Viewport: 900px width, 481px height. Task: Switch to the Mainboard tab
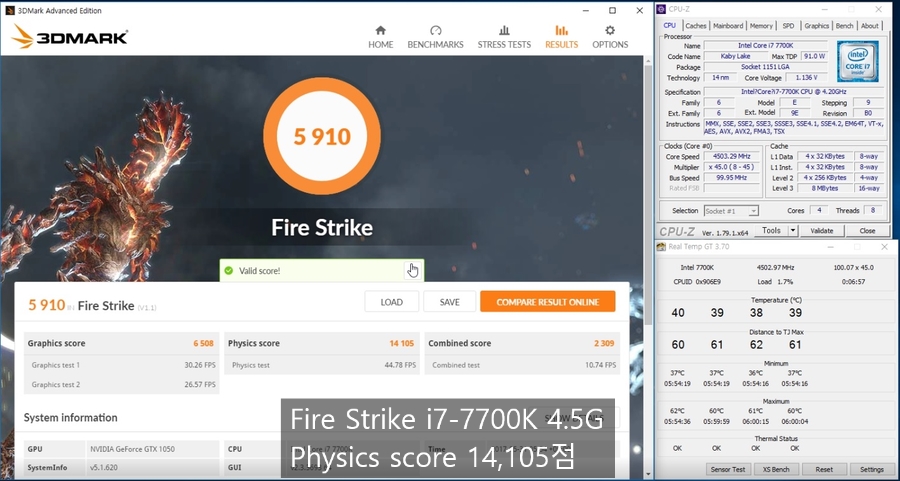click(728, 26)
